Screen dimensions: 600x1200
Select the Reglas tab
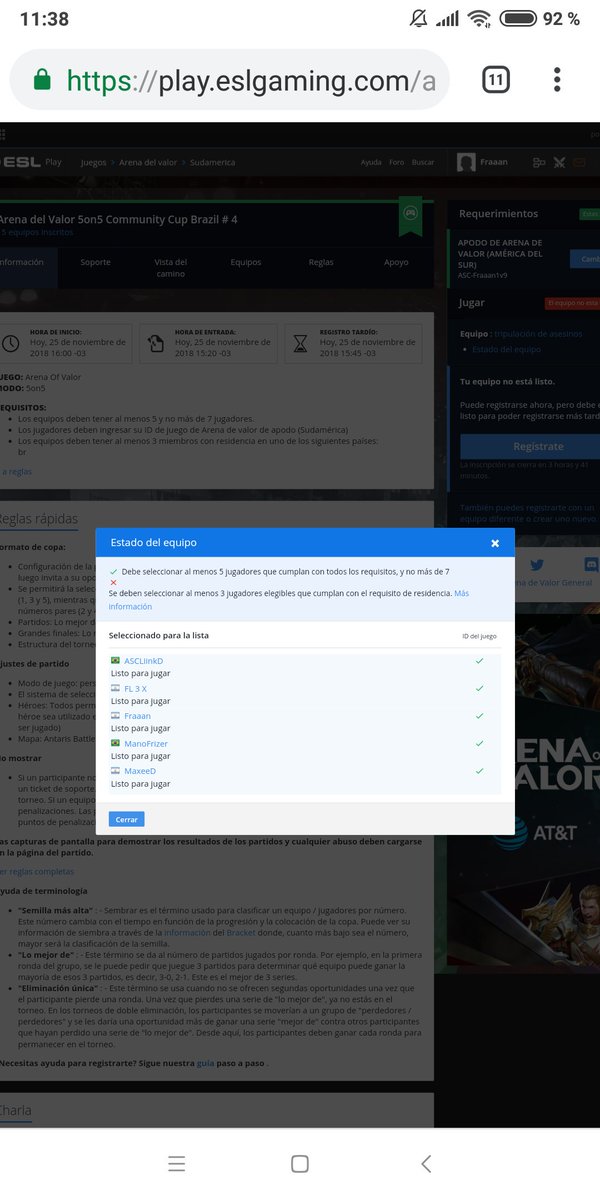tap(321, 263)
